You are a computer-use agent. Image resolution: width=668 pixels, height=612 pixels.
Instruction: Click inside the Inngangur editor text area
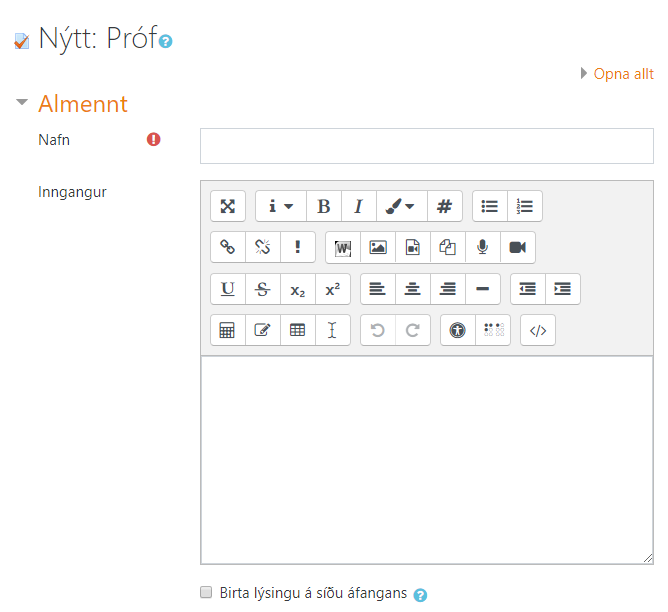pos(426,460)
